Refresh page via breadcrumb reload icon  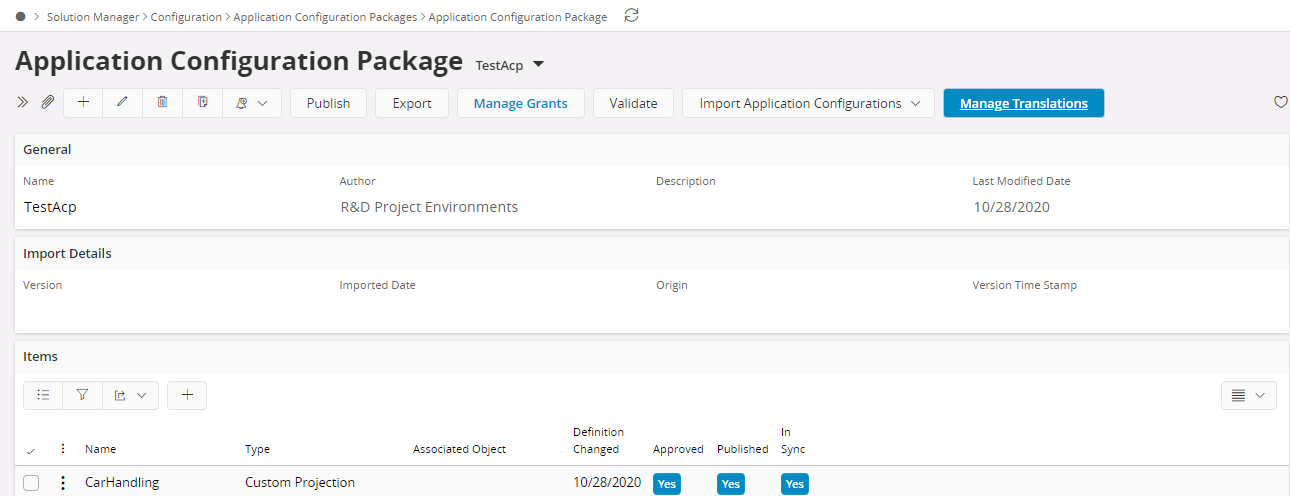631,16
